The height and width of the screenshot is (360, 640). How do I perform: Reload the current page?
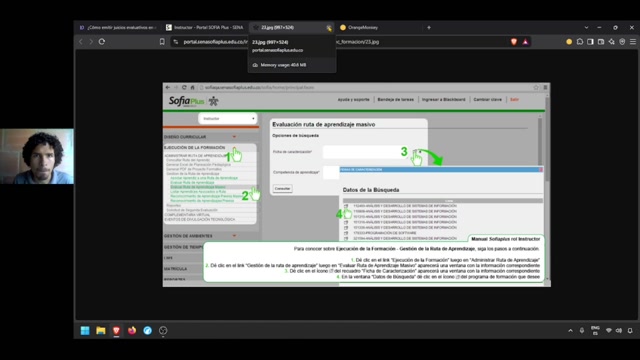pyautogui.click(x=102, y=42)
